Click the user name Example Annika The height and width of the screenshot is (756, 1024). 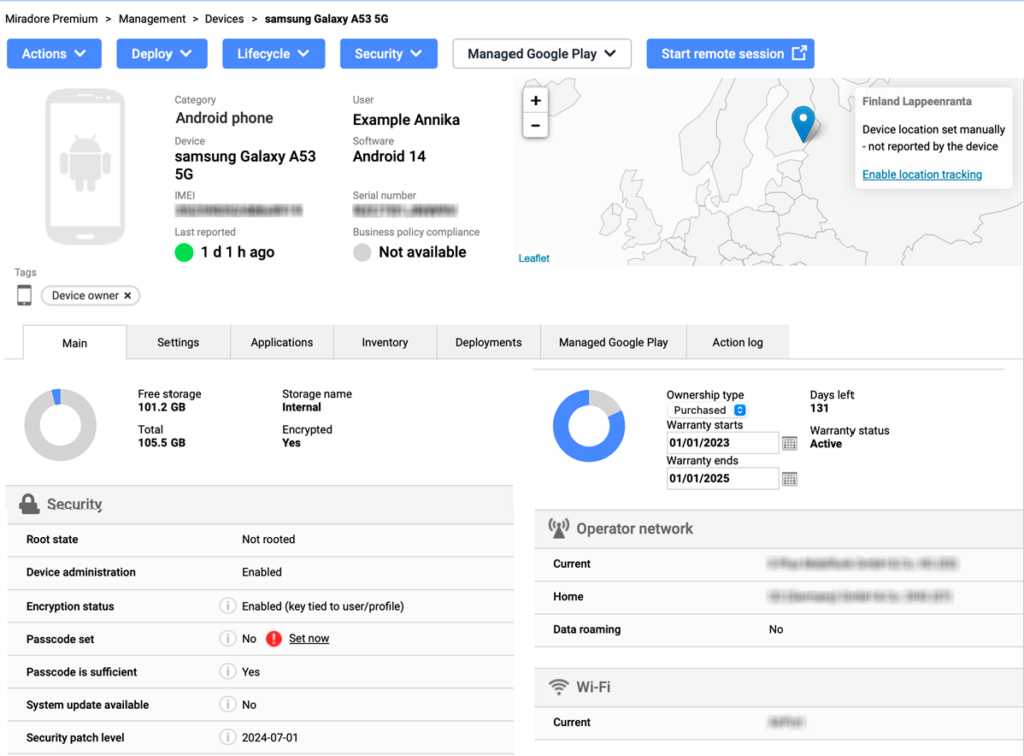pos(406,120)
